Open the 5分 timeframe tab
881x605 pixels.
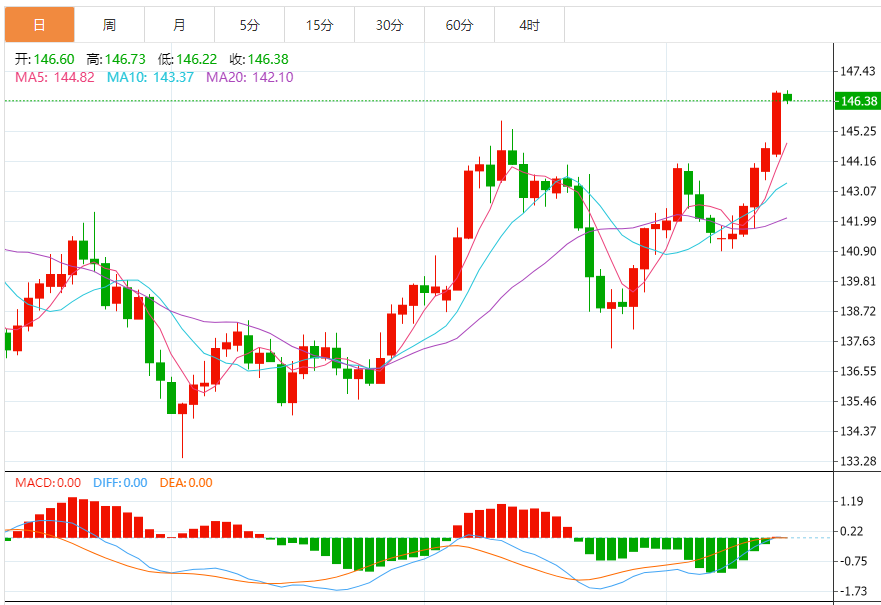click(x=249, y=25)
